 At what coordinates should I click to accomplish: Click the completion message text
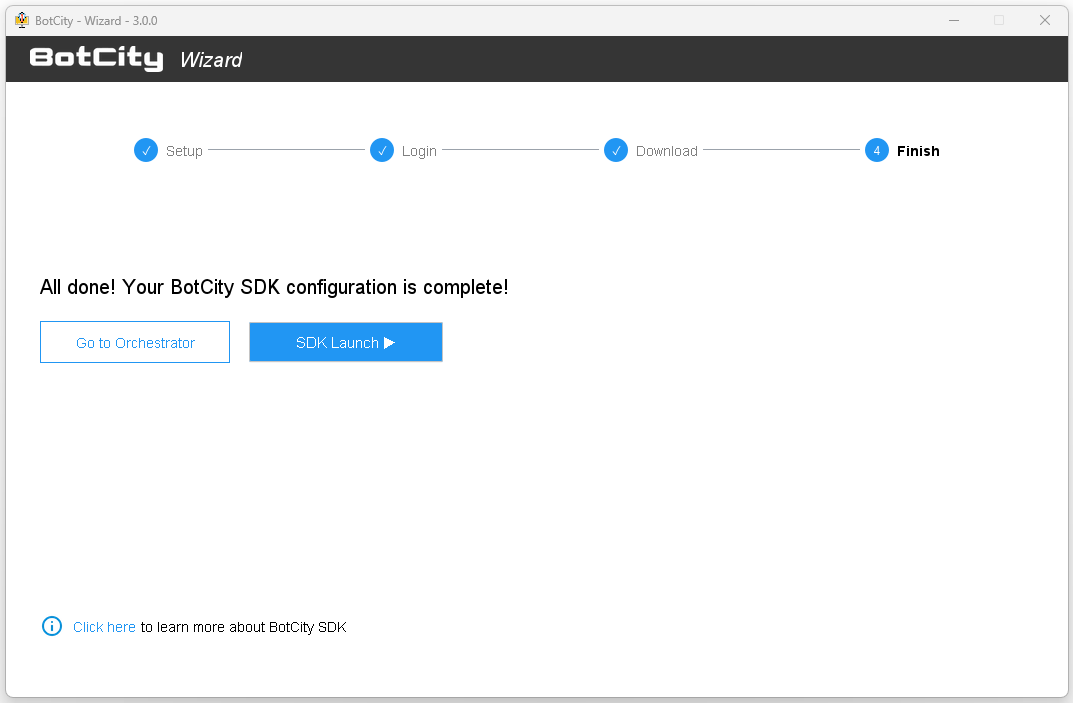tap(274, 287)
